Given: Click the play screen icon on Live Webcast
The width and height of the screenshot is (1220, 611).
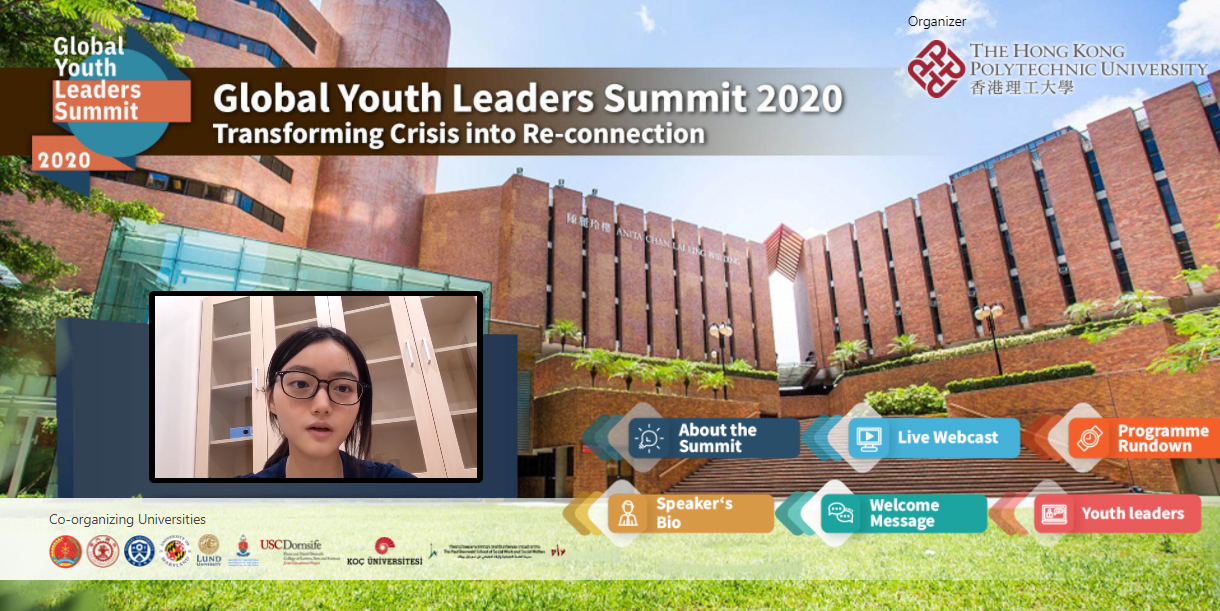Looking at the screenshot, I should (x=868, y=438).
